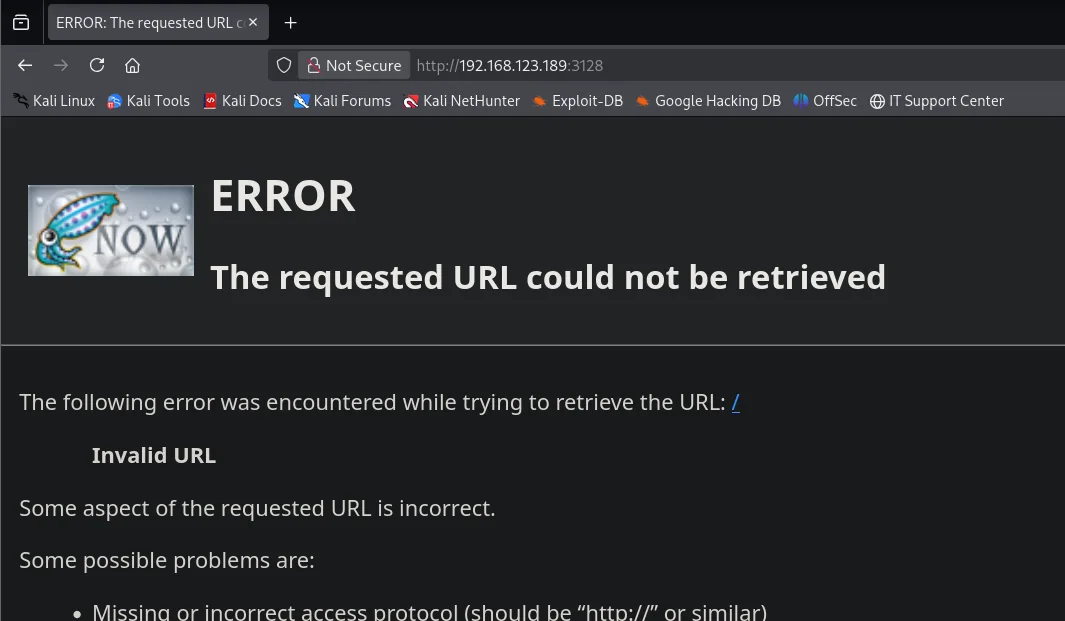Open the Kali Linux bookmark
The width and height of the screenshot is (1065, 621).
pyautogui.click(x=54, y=101)
